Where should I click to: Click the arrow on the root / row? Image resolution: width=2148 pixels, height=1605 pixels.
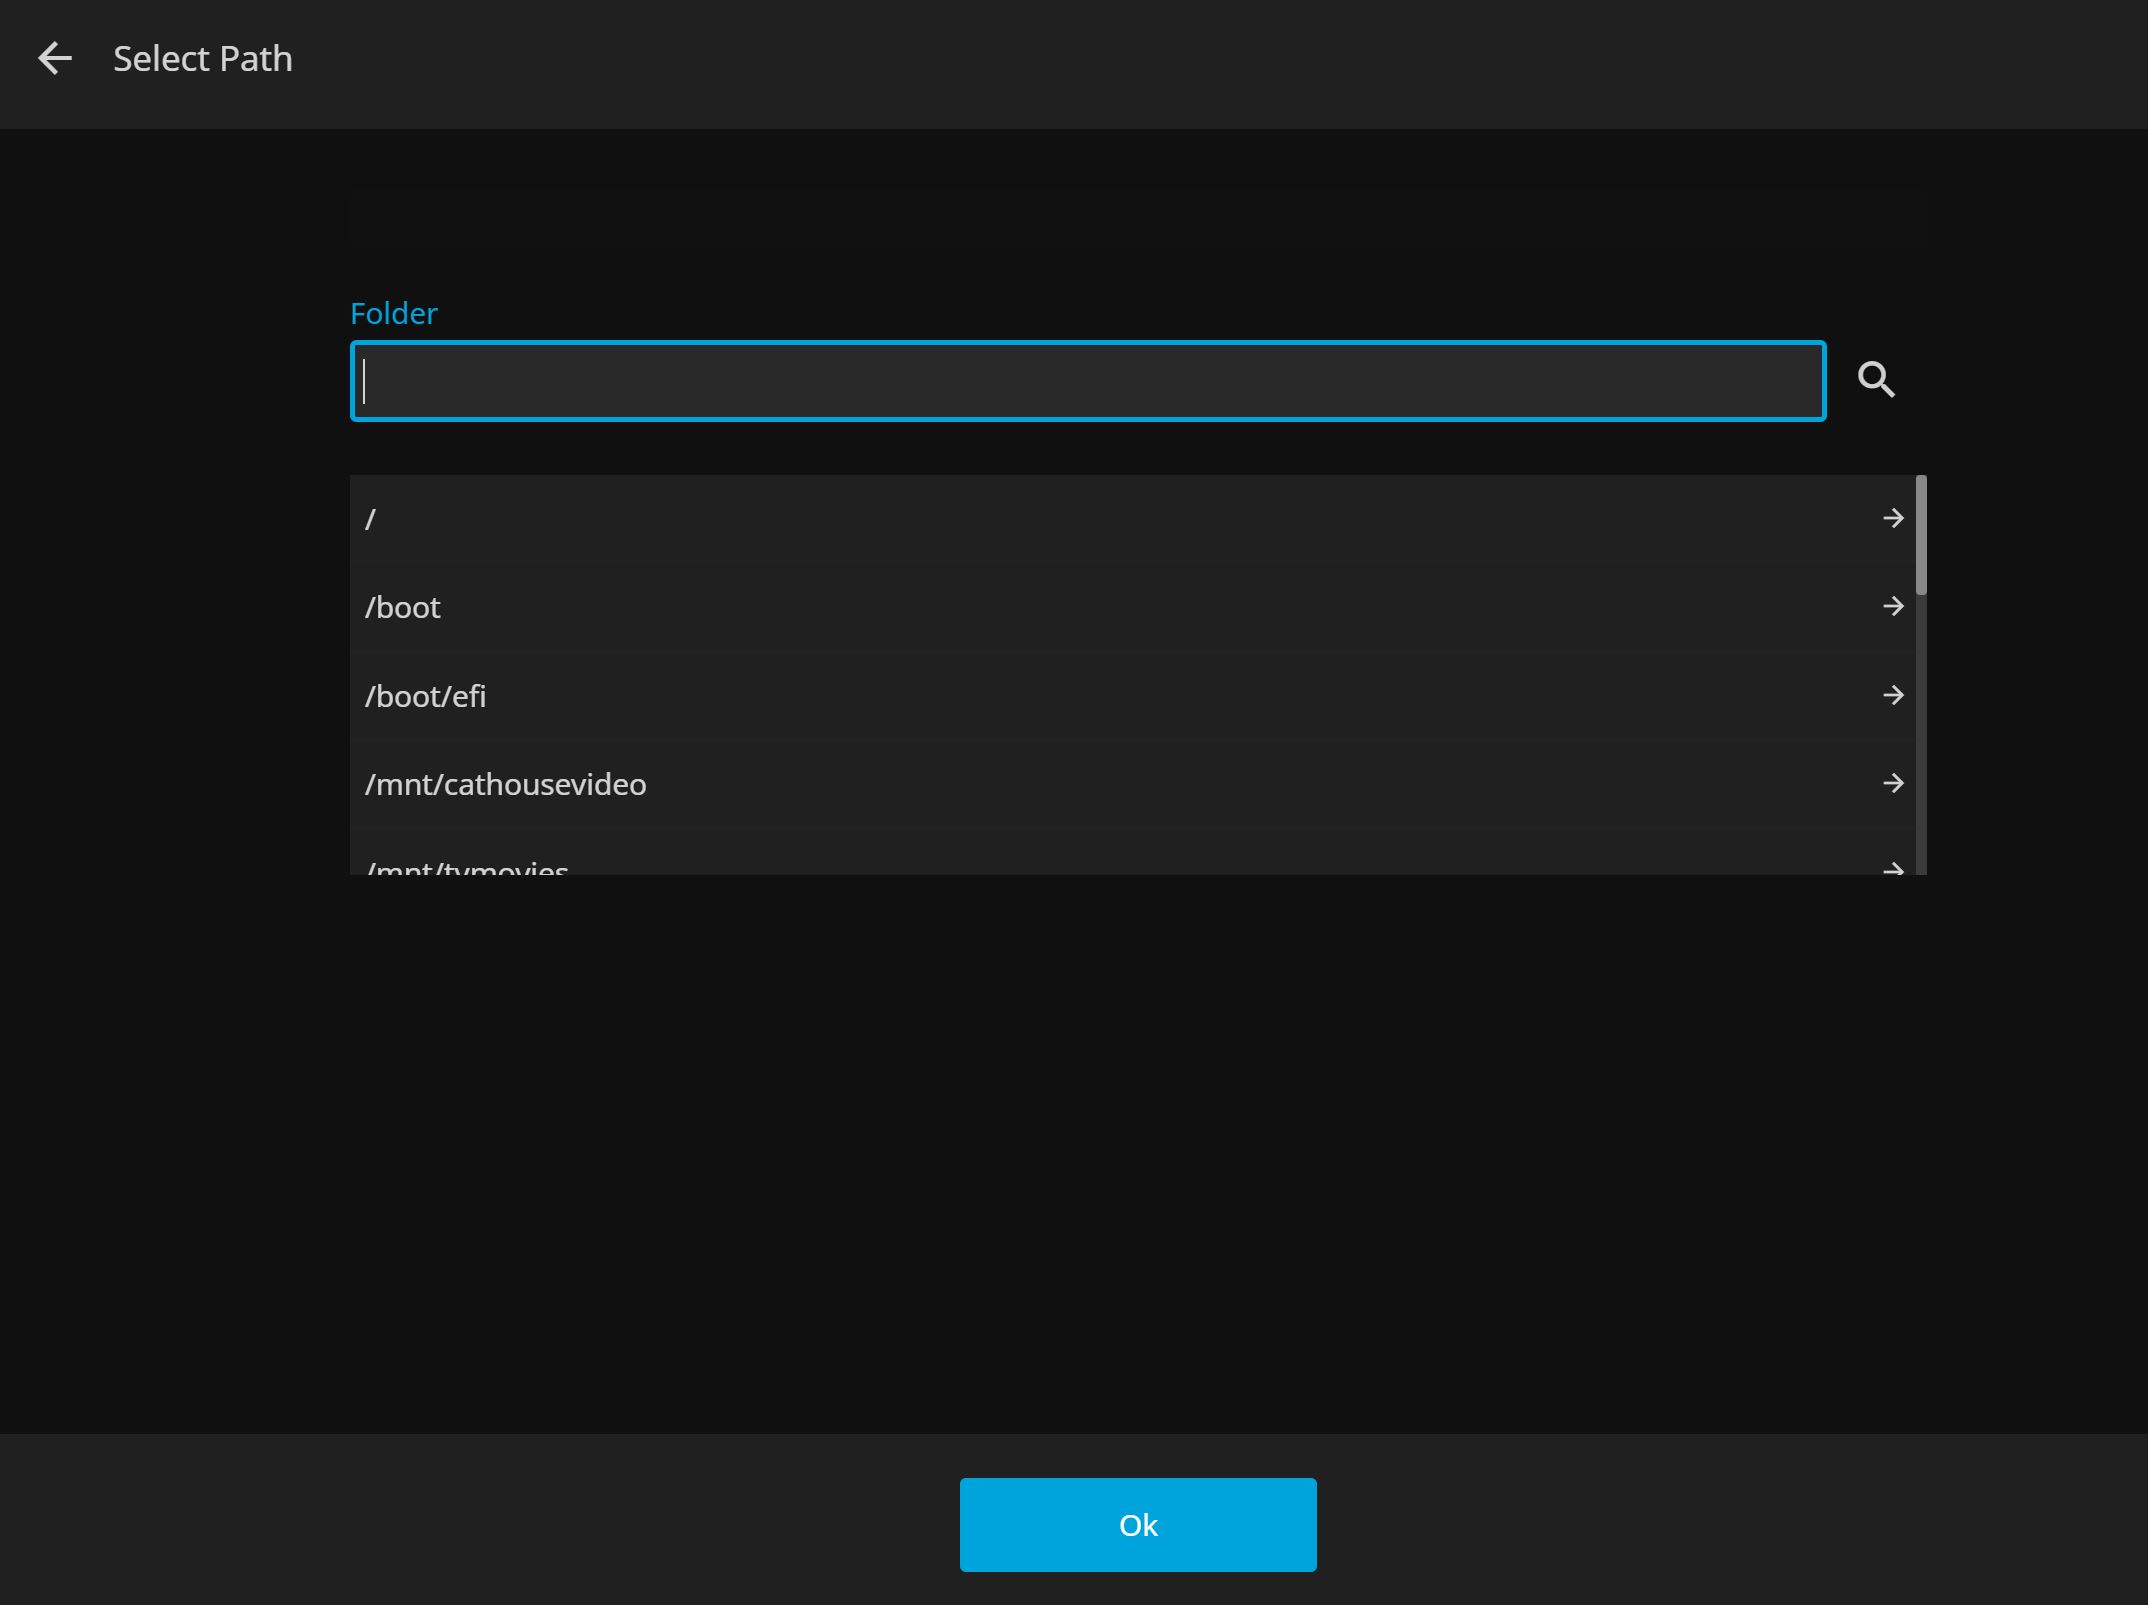pos(1892,518)
